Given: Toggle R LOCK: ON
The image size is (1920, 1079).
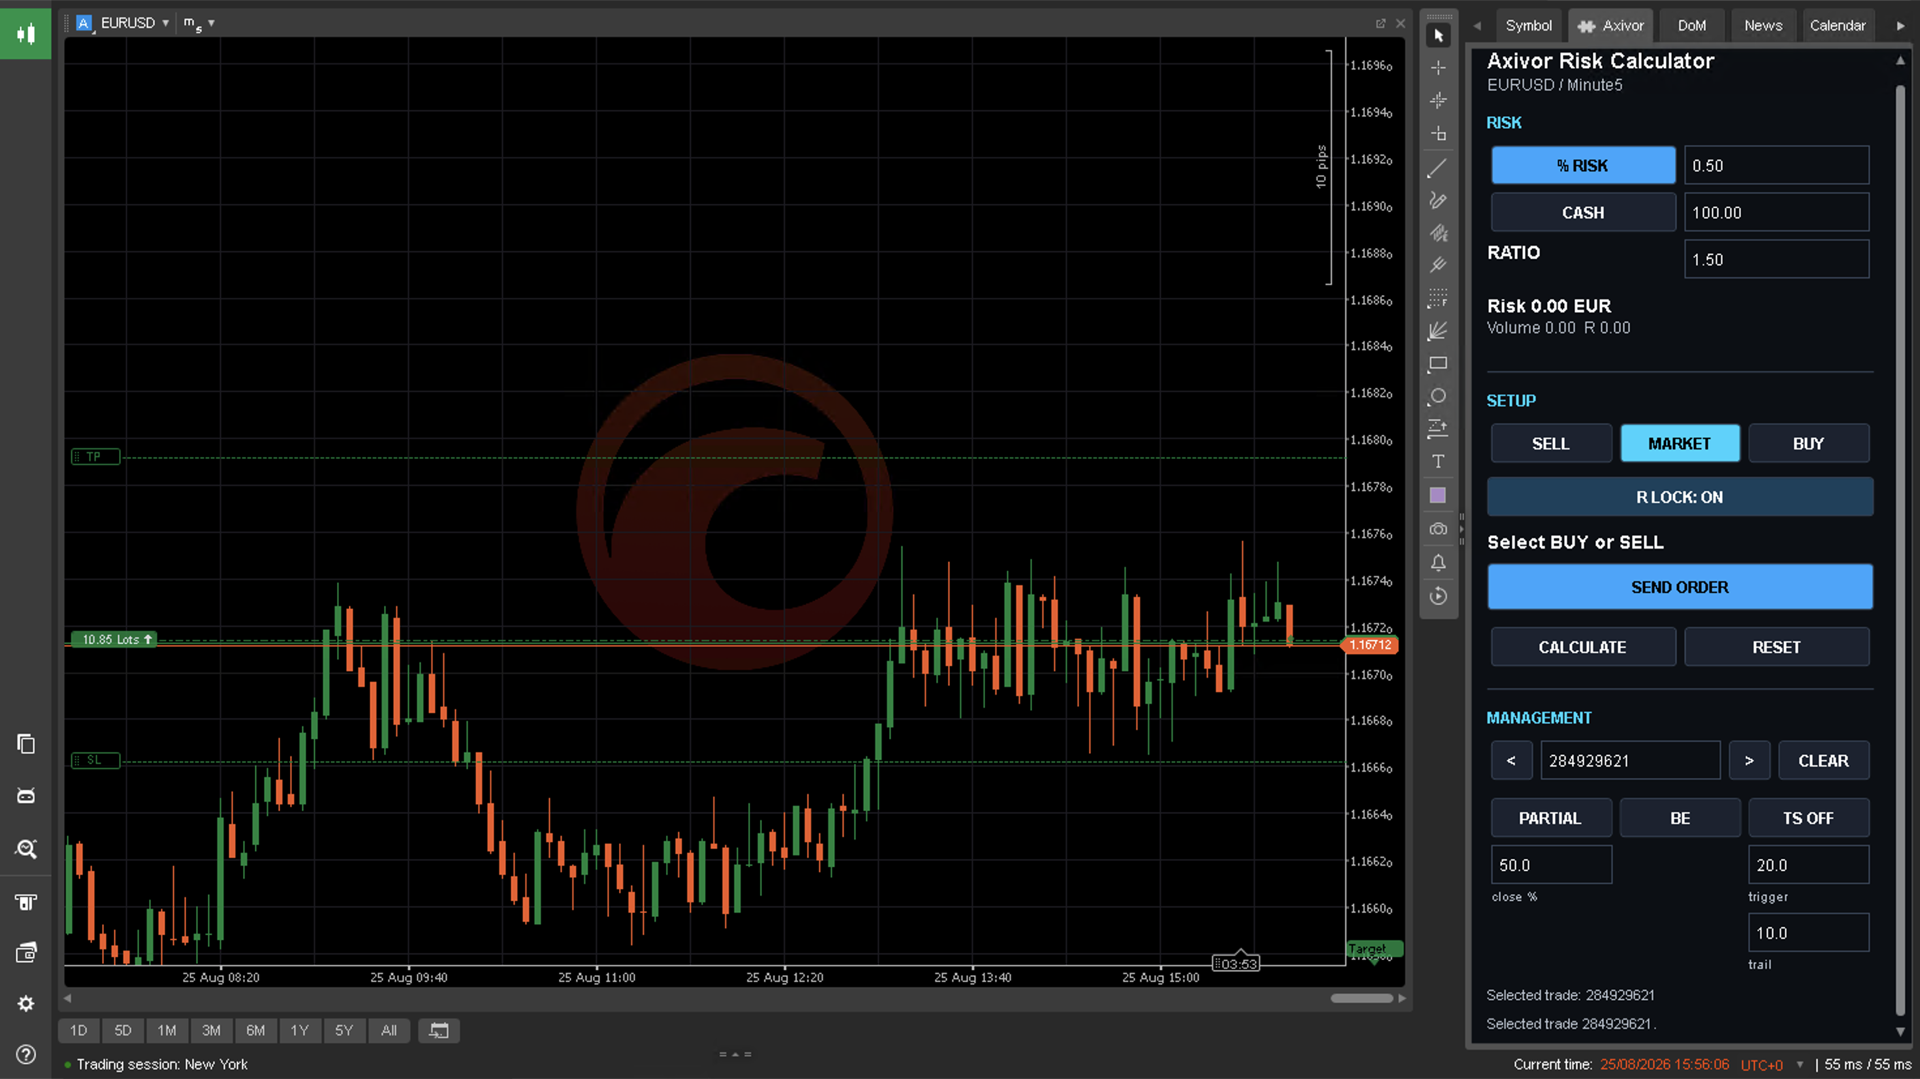Looking at the screenshot, I should pyautogui.click(x=1680, y=497).
